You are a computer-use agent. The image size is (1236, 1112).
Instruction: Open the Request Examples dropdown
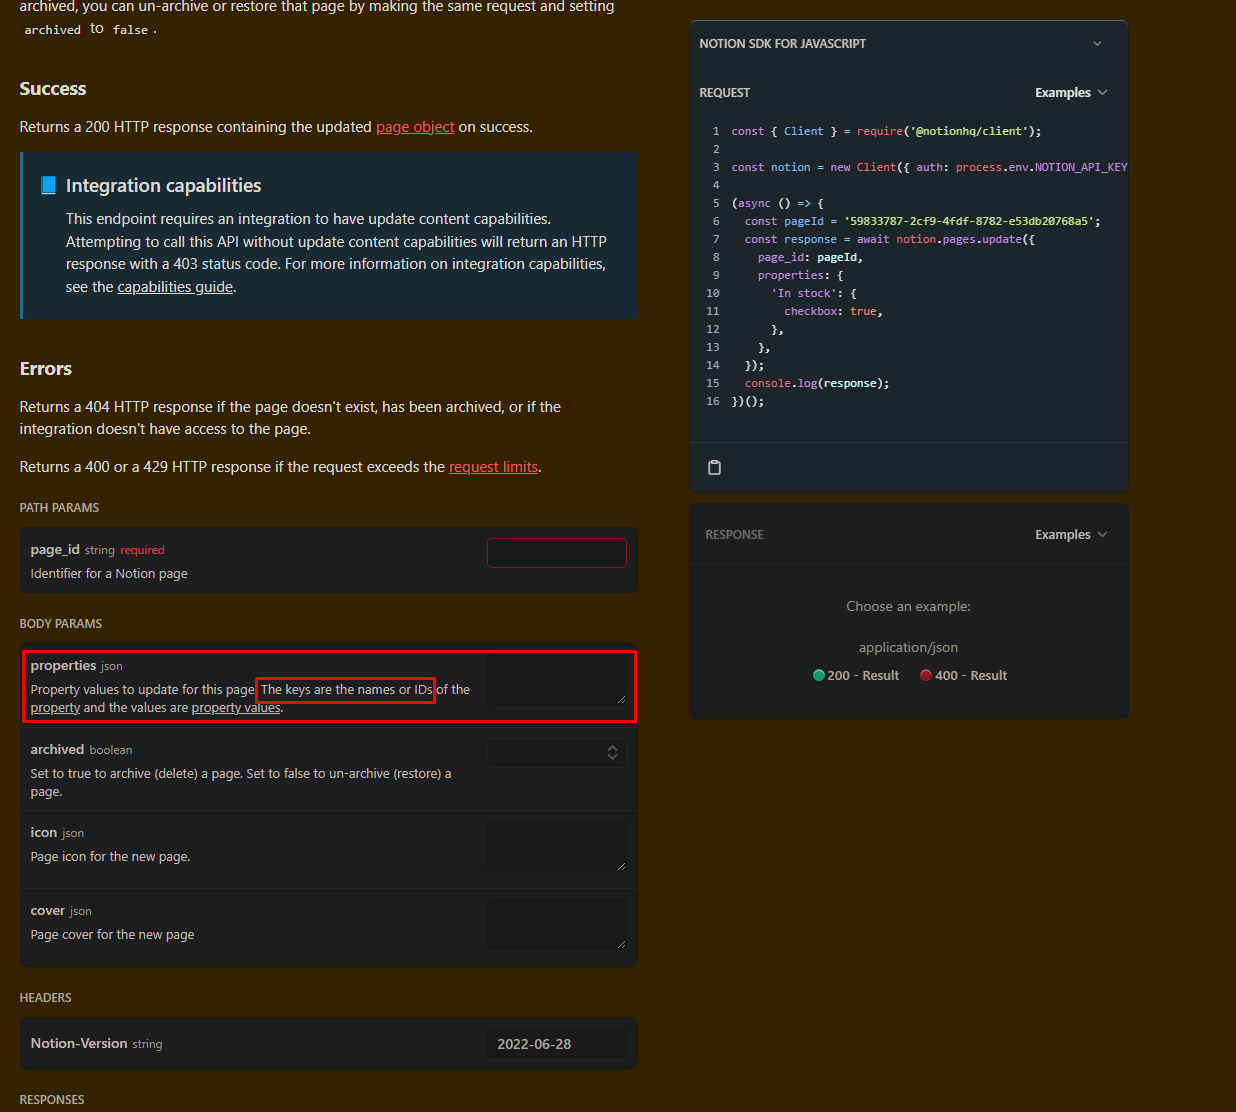[1071, 93]
